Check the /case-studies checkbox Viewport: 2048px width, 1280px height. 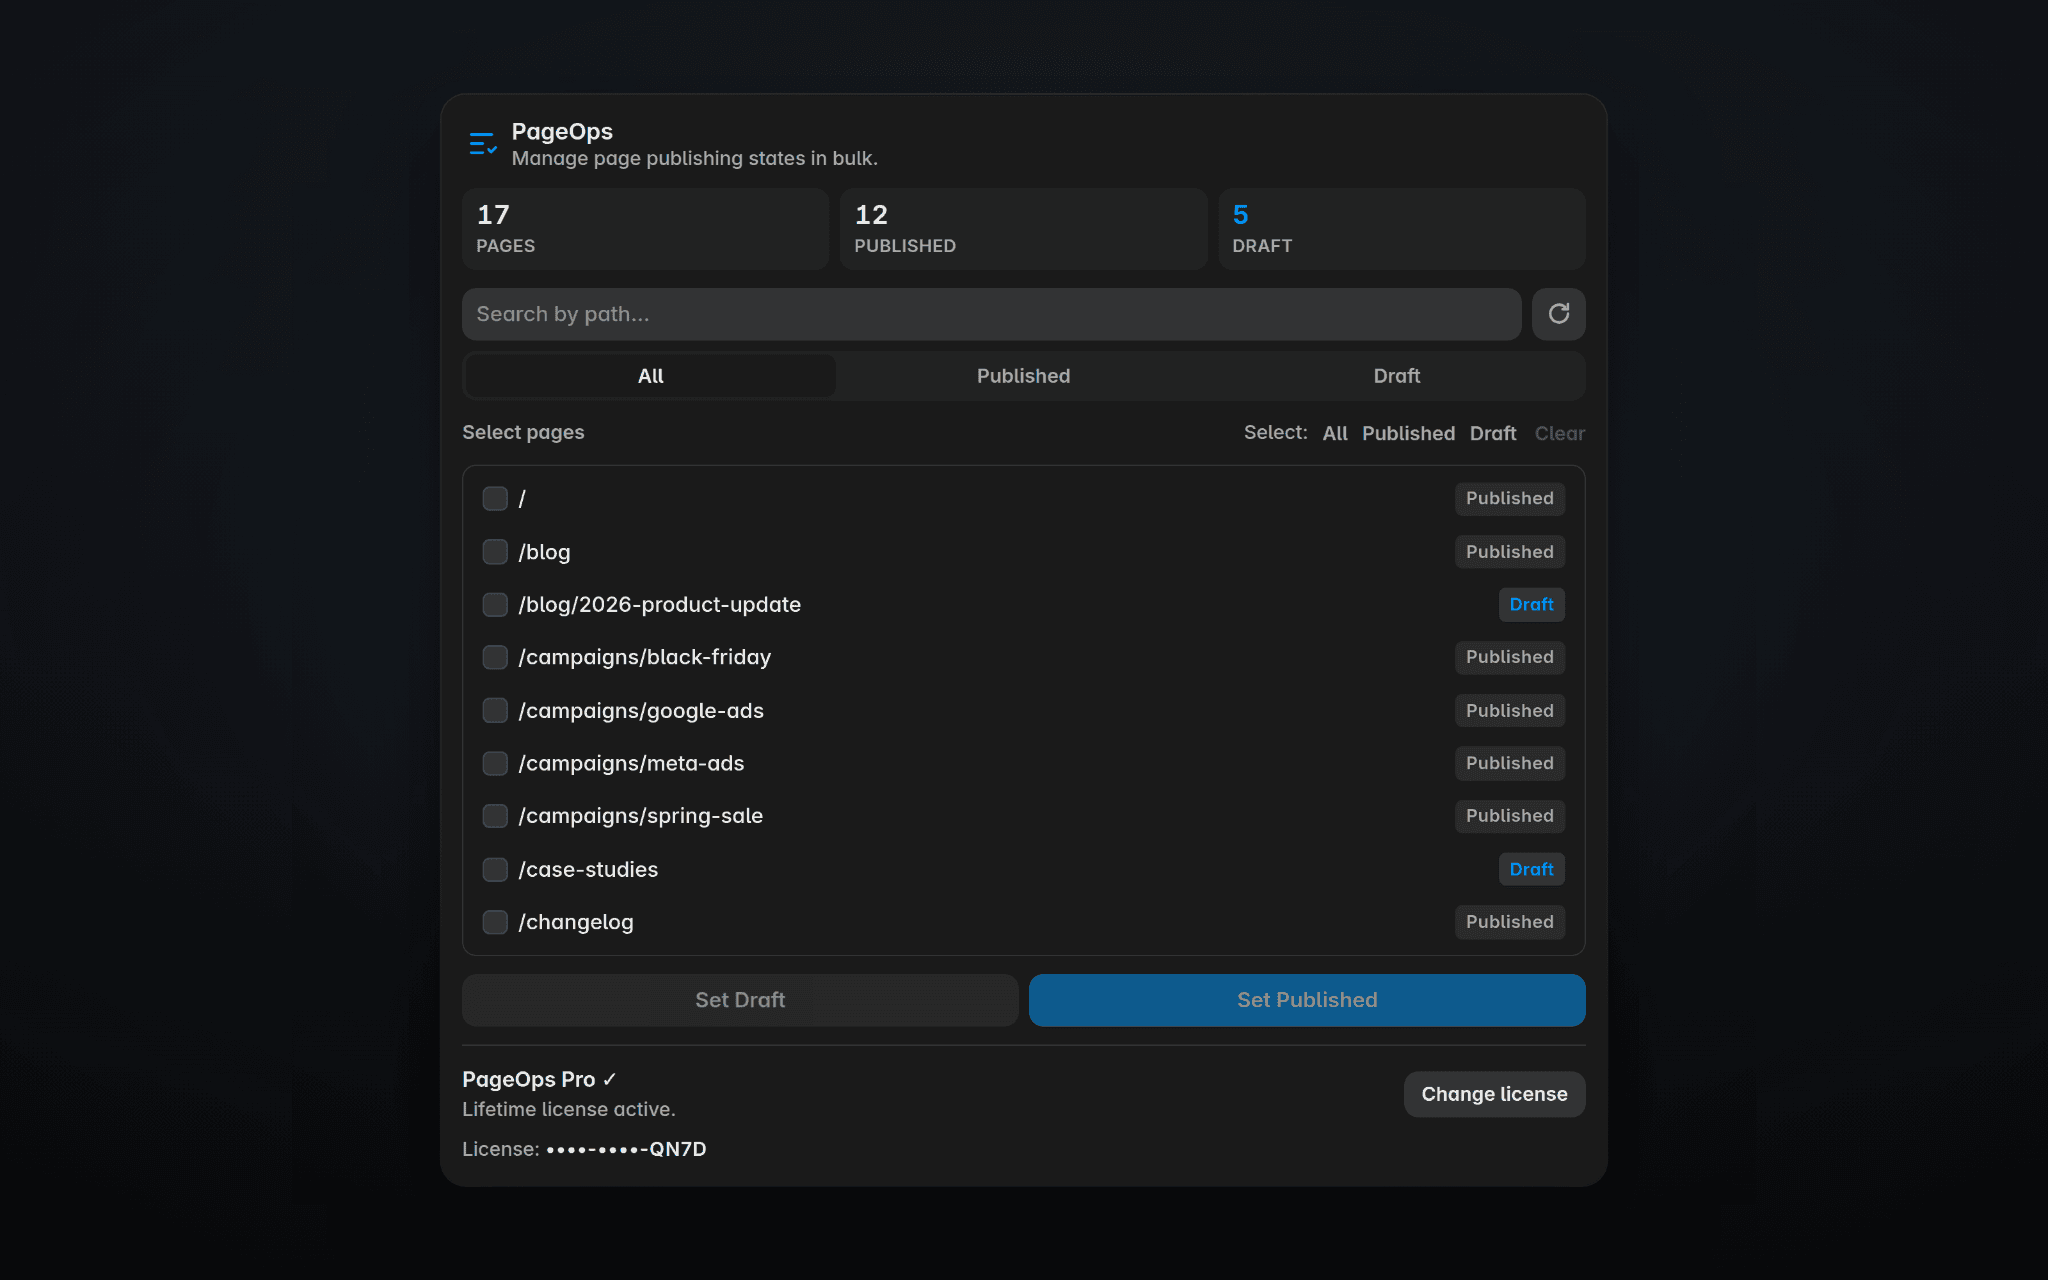[x=495, y=869]
